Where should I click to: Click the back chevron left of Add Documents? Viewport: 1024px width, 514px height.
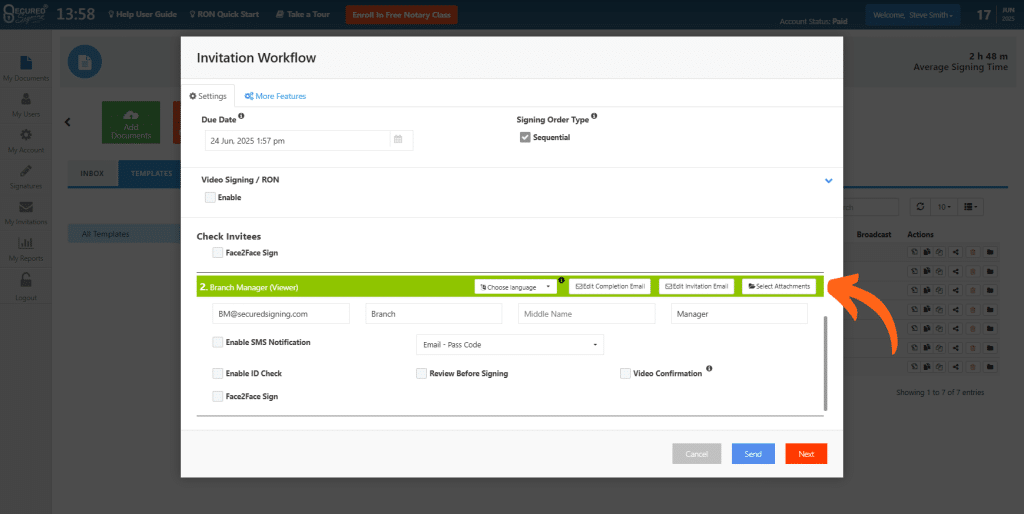pyautogui.click(x=67, y=122)
